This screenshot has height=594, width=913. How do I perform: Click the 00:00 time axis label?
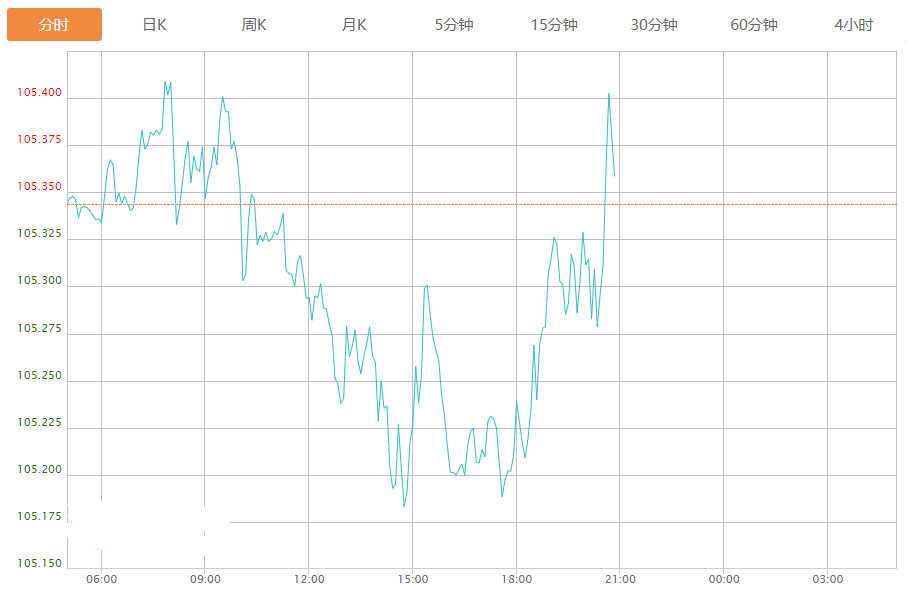tap(724, 579)
